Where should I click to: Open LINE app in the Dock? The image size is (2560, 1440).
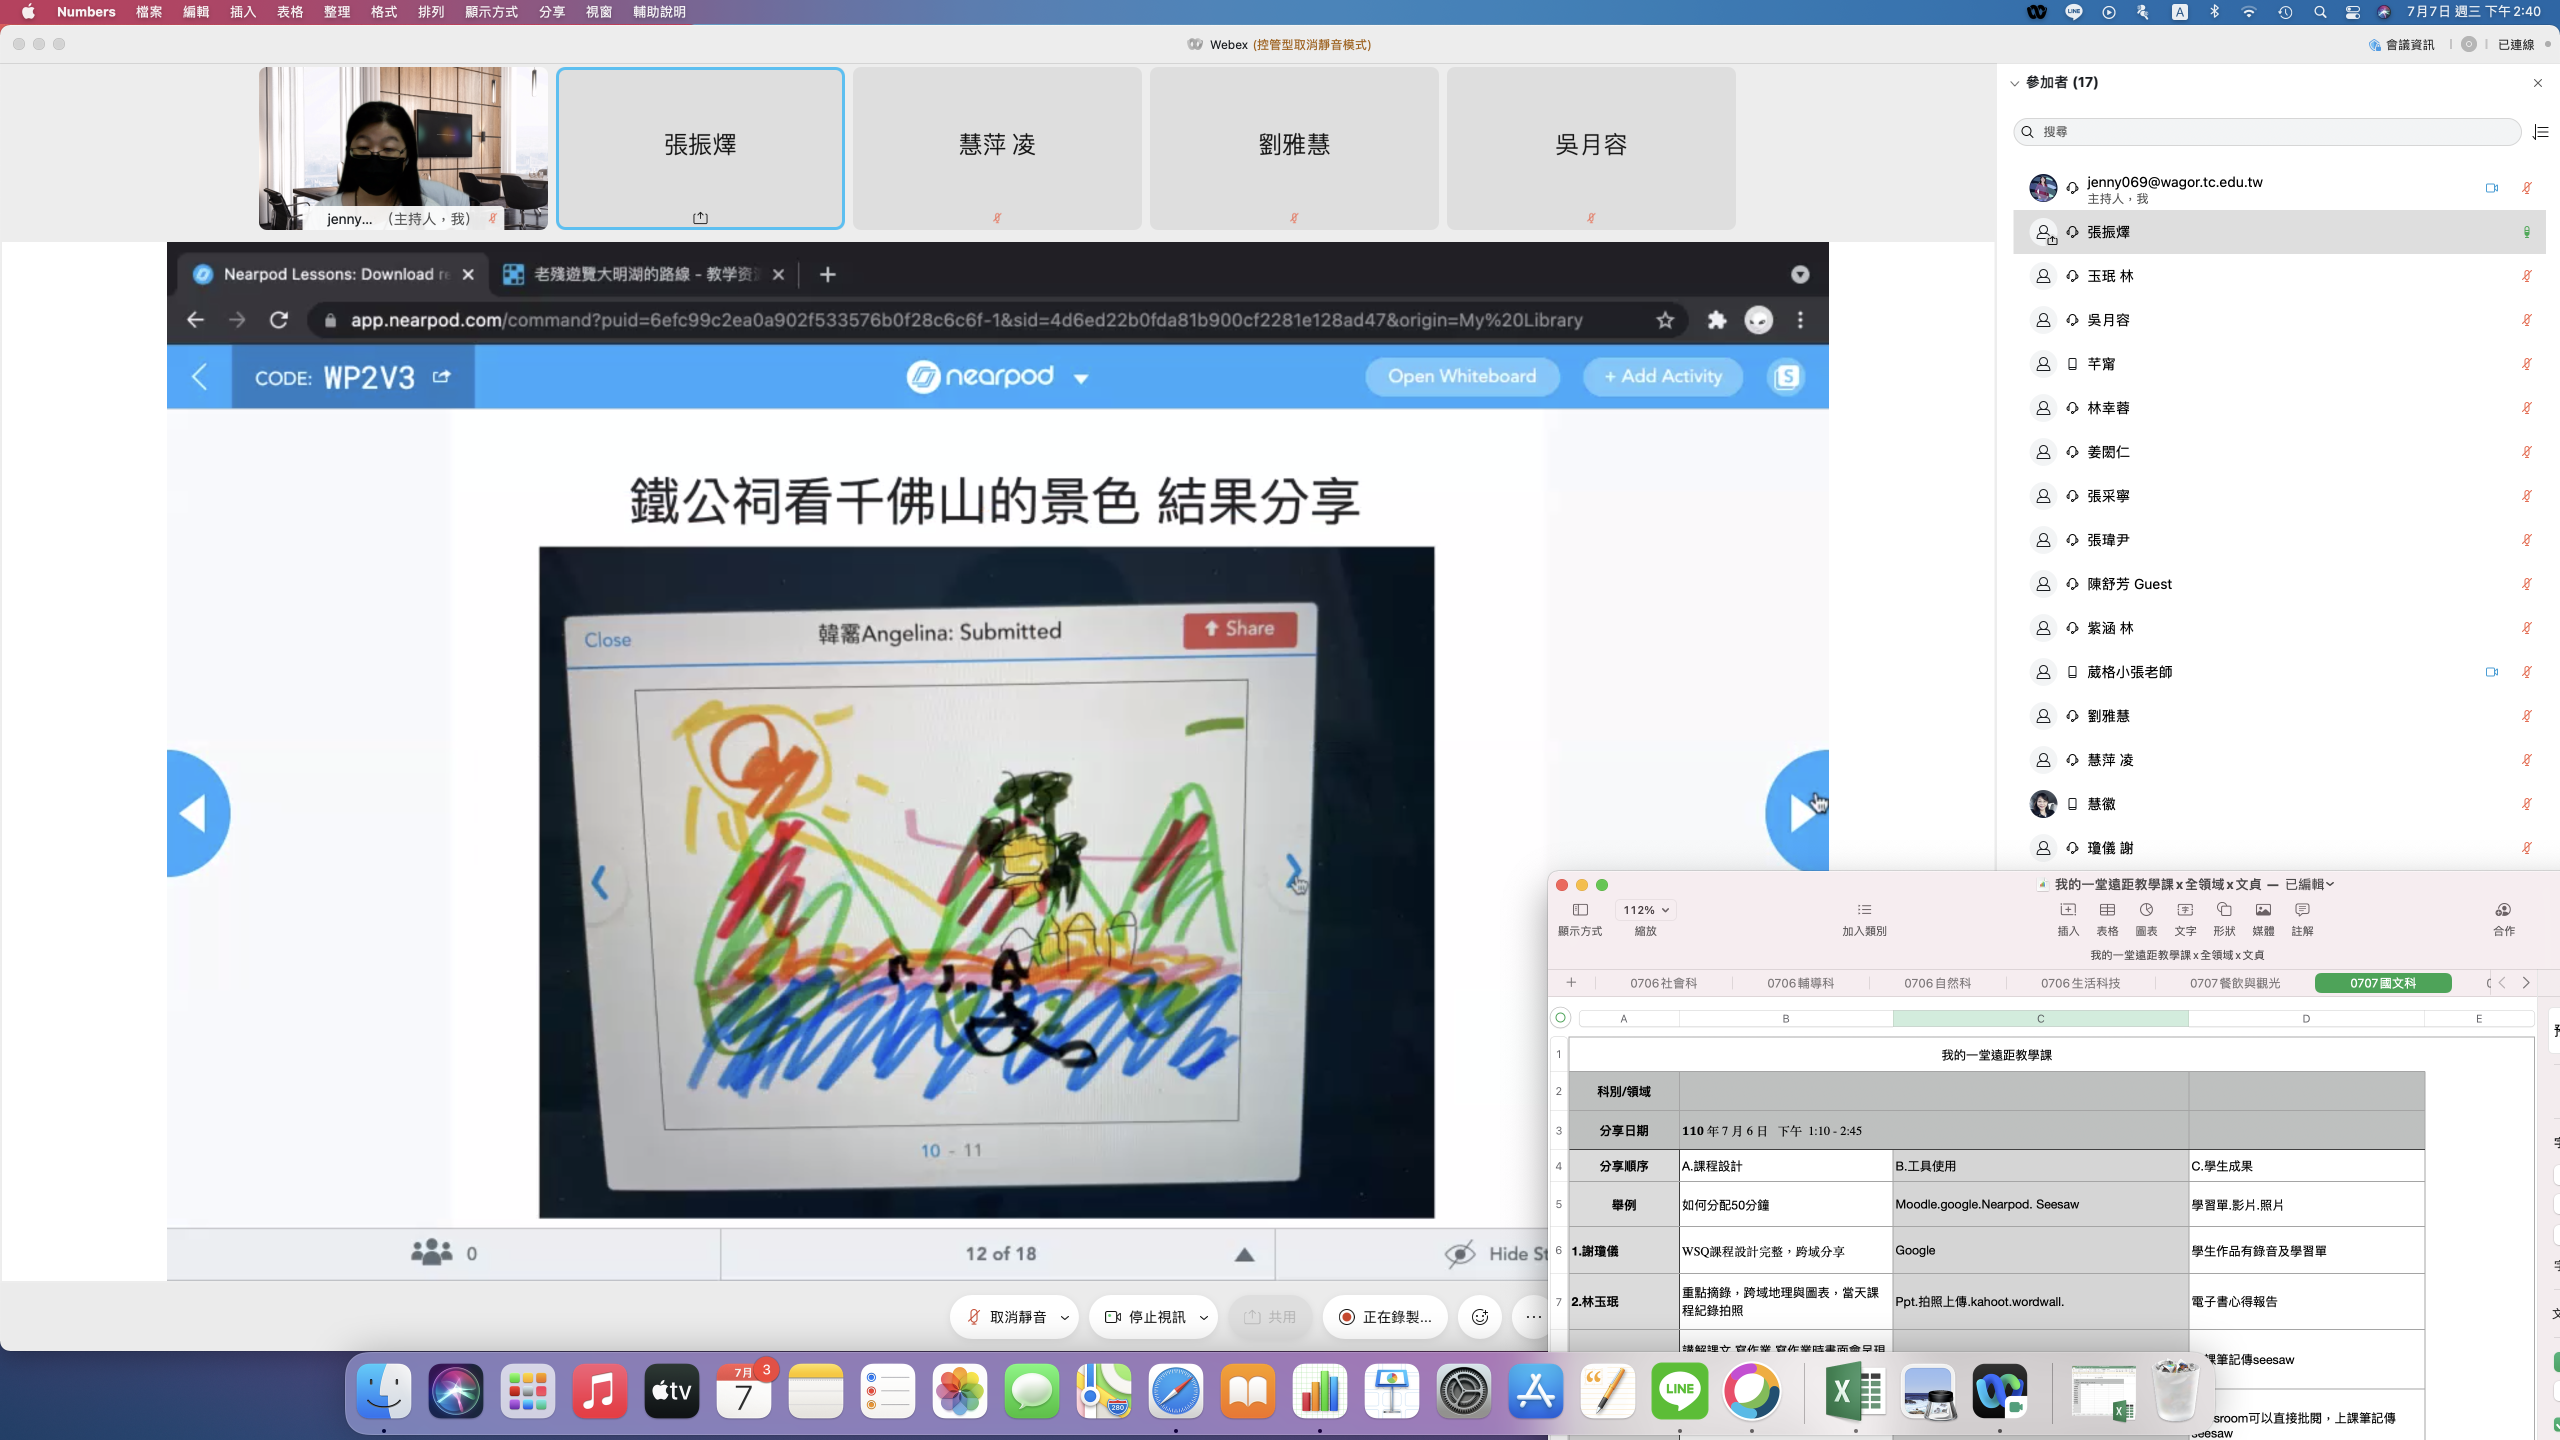click(x=1679, y=1390)
